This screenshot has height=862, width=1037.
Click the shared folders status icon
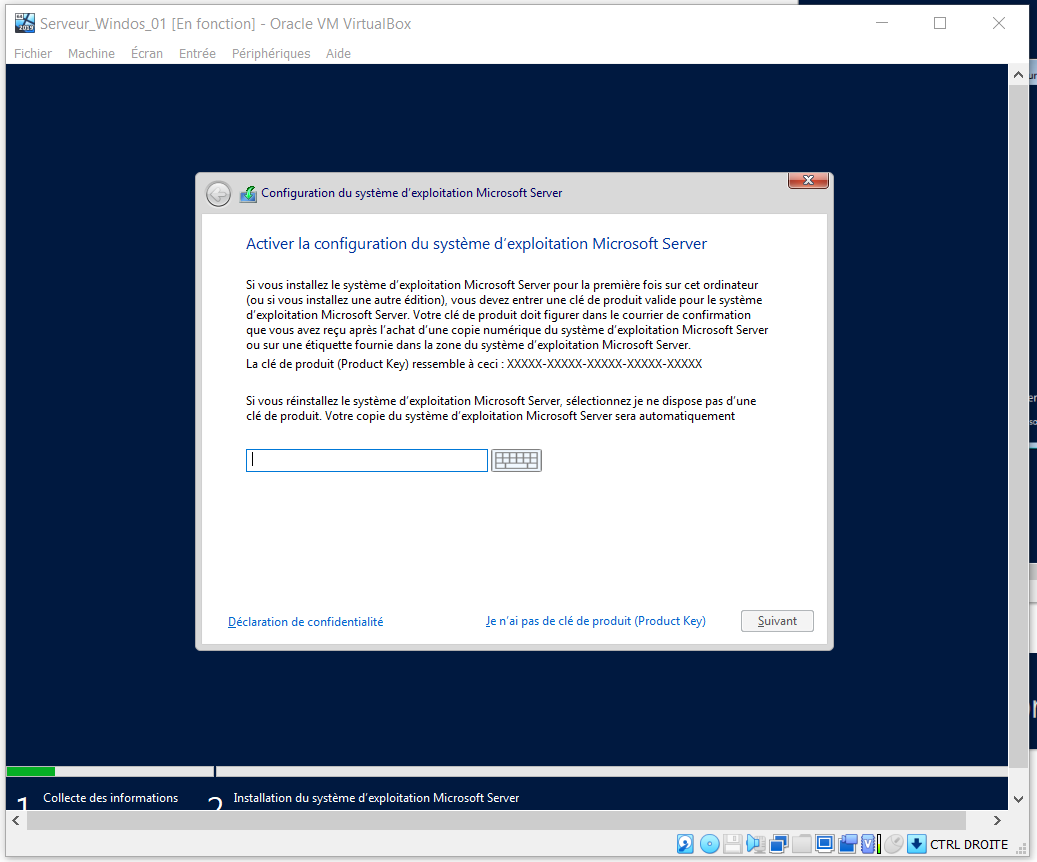click(x=802, y=844)
